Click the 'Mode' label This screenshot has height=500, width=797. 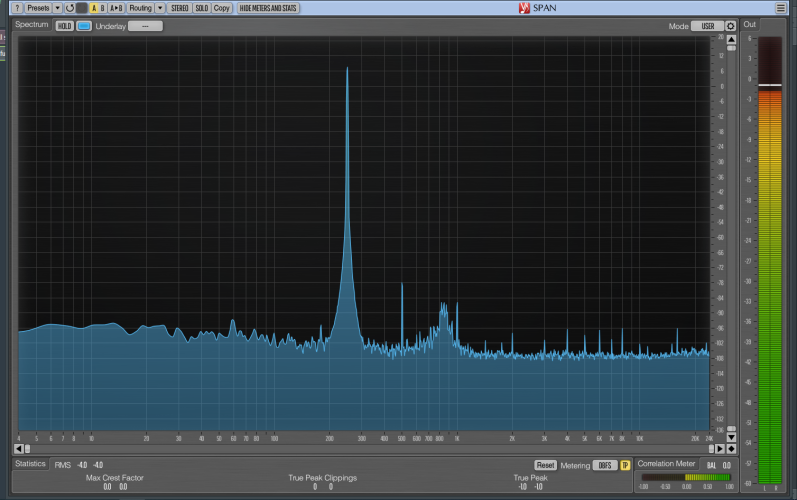click(679, 26)
